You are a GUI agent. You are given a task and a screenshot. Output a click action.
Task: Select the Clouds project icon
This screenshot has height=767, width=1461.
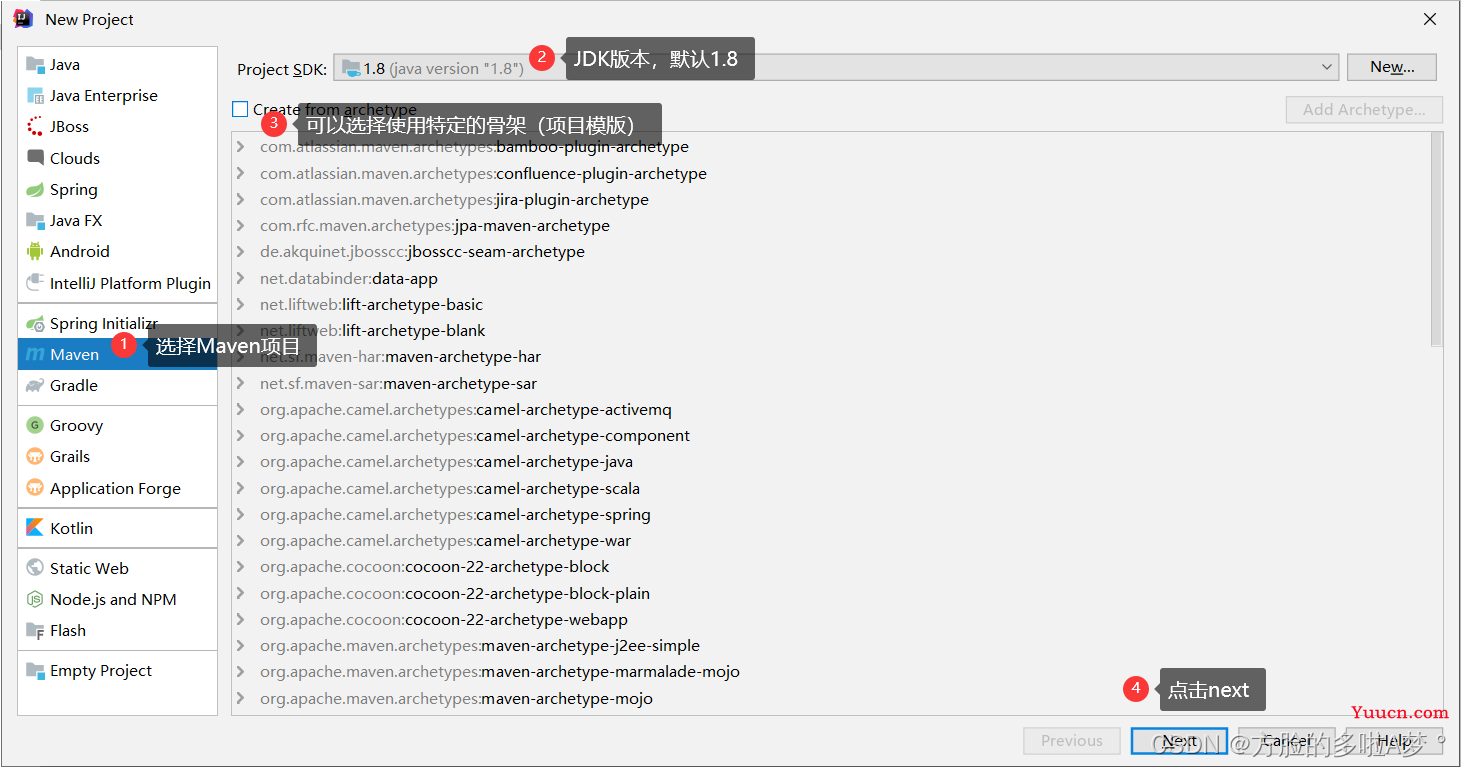point(36,158)
